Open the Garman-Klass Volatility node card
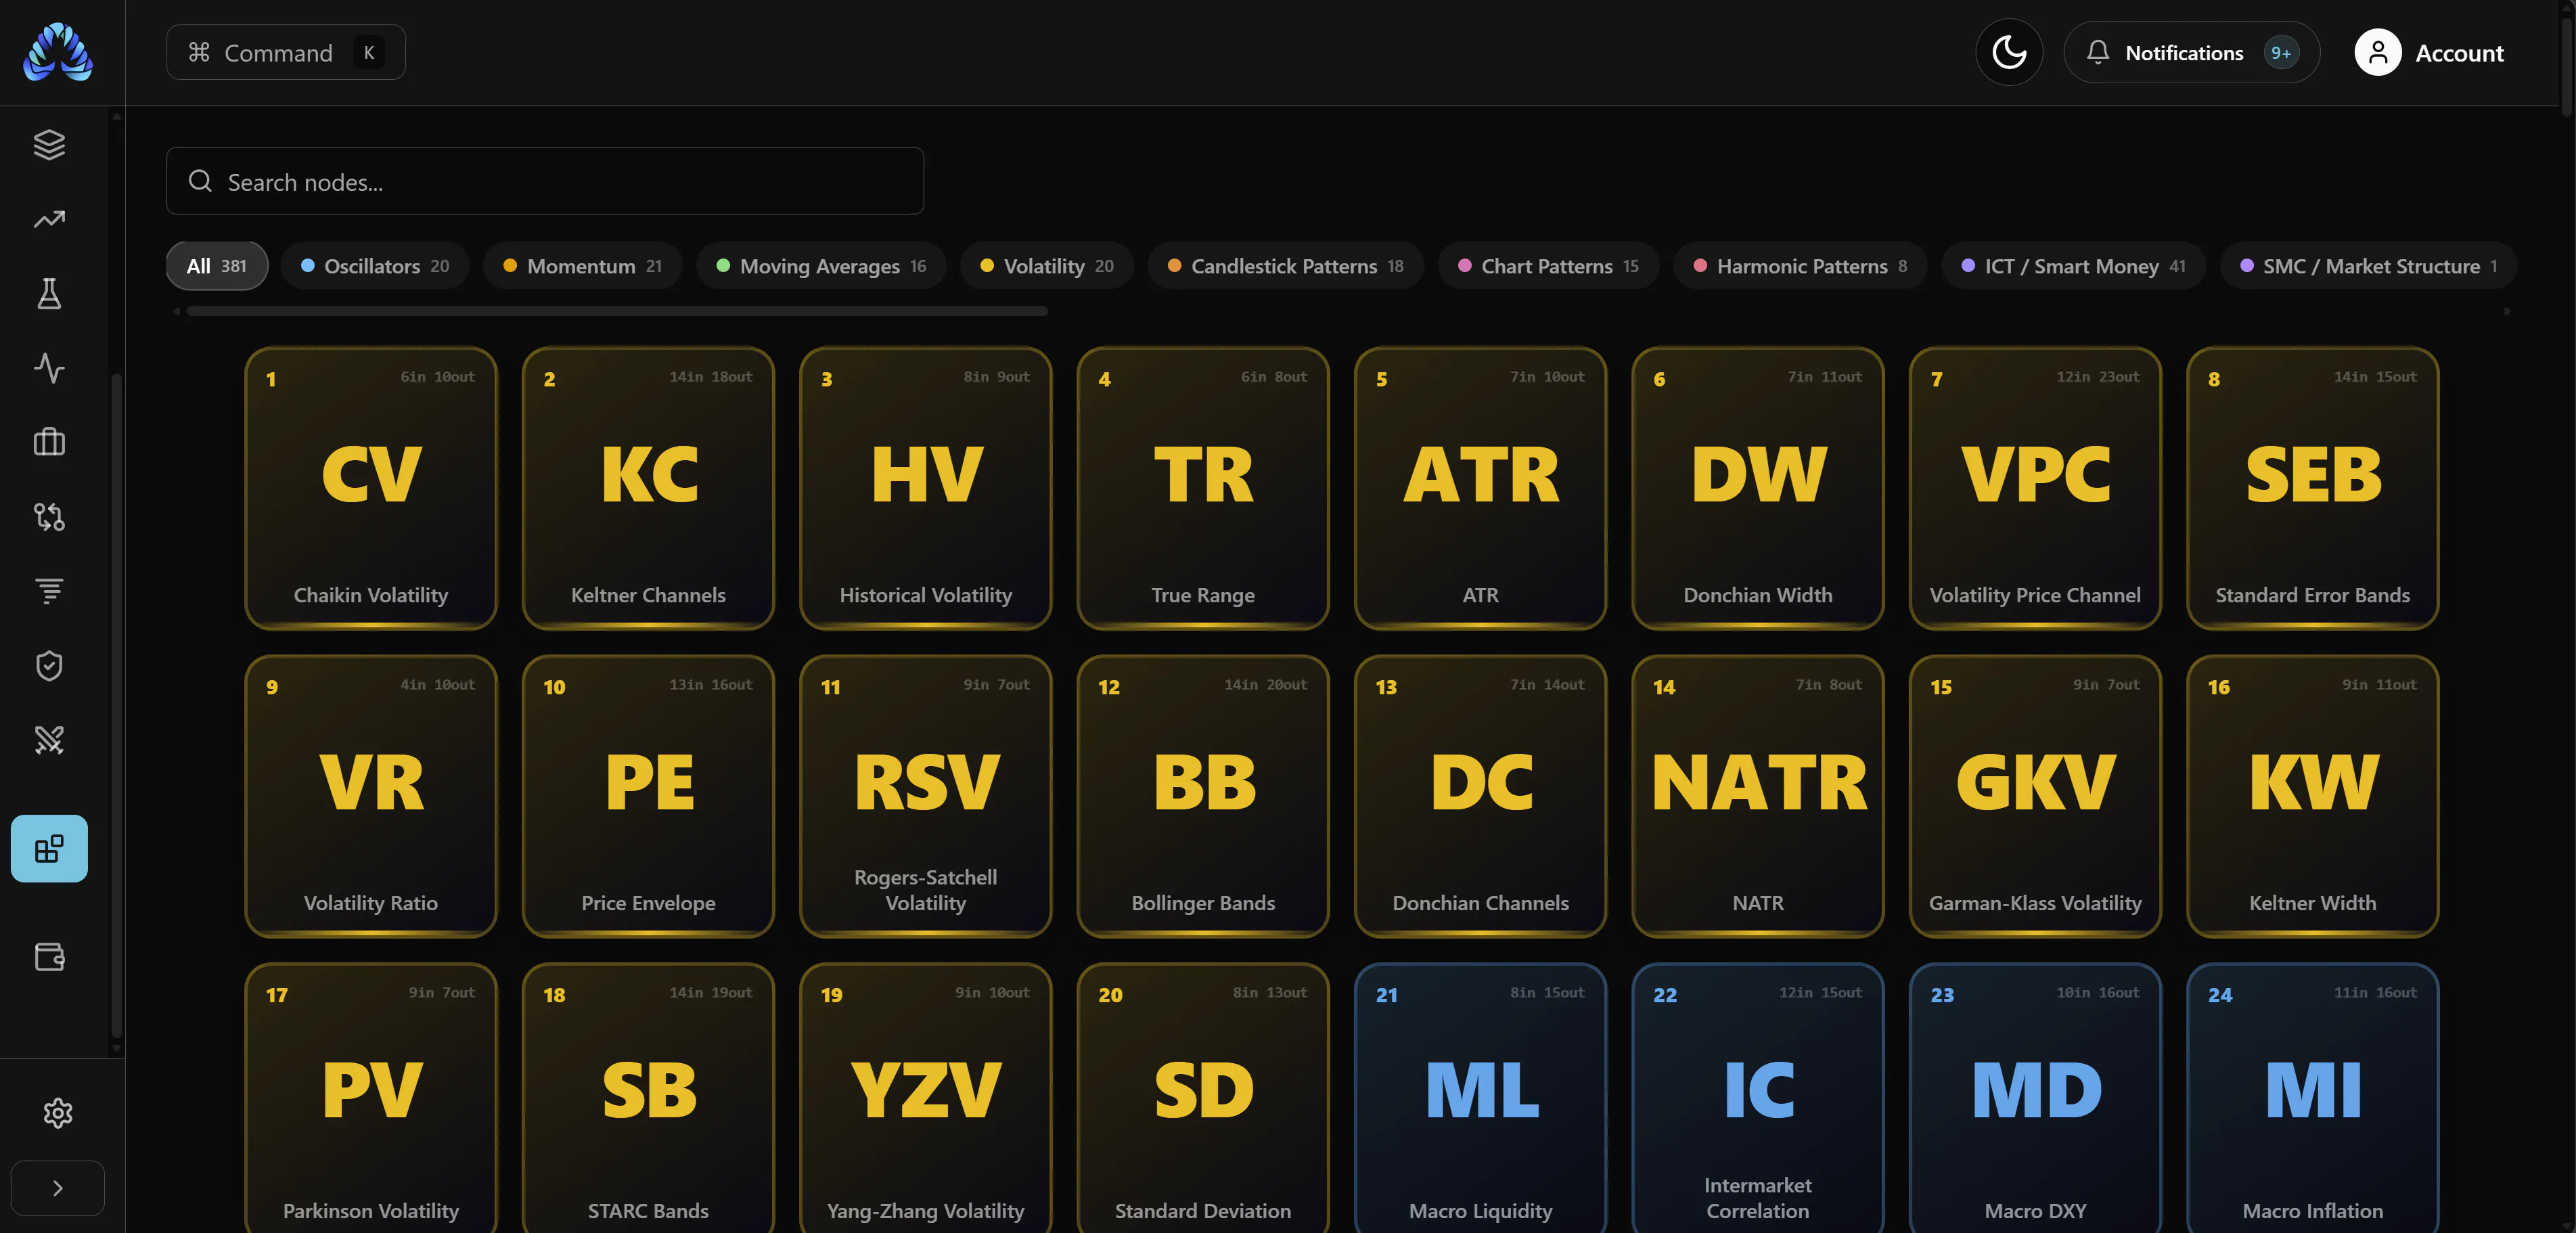Viewport: 2576px width, 1233px height. point(2035,796)
